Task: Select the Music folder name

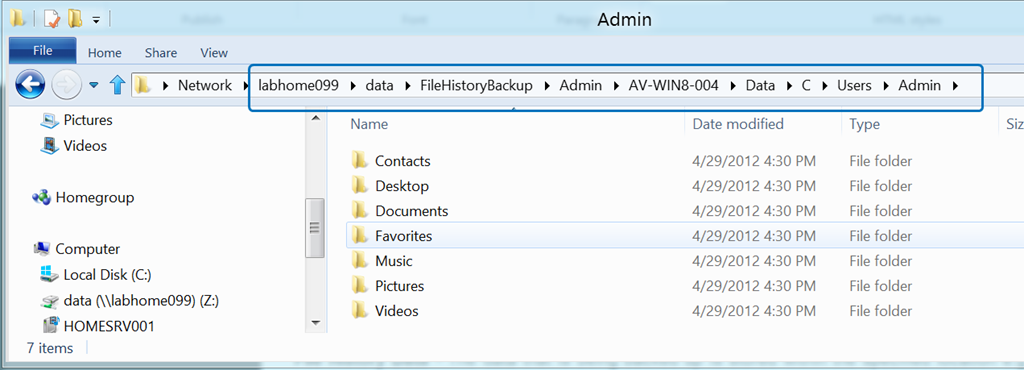Action: pos(394,261)
